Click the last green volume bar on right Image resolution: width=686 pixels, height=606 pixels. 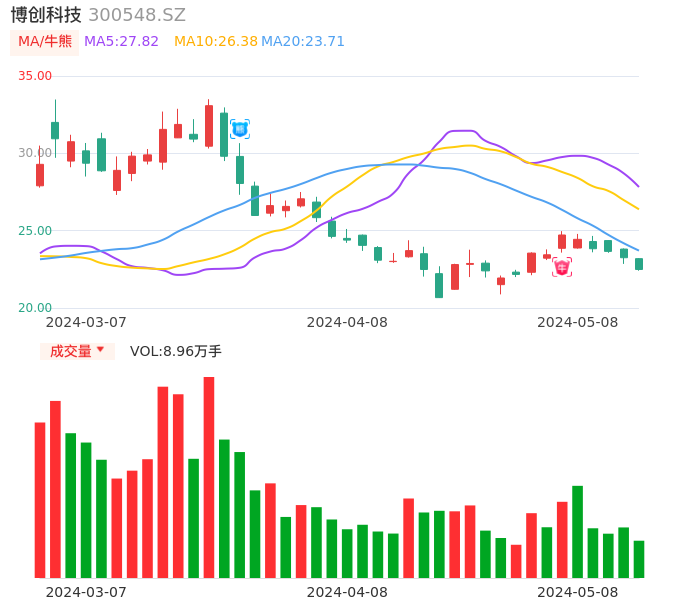[639, 559]
